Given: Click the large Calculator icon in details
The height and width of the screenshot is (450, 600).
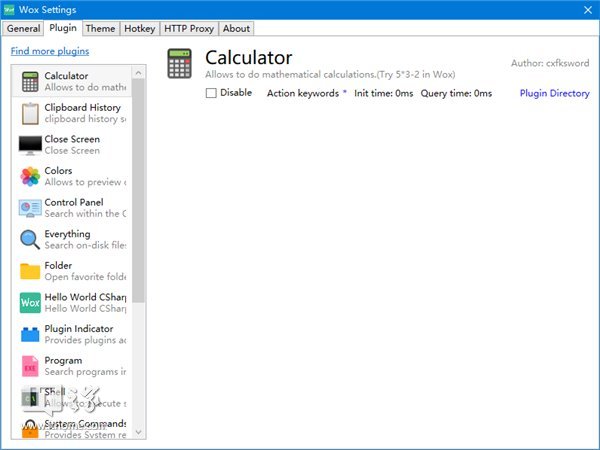Looking at the screenshot, I should (x=179, y=64).
